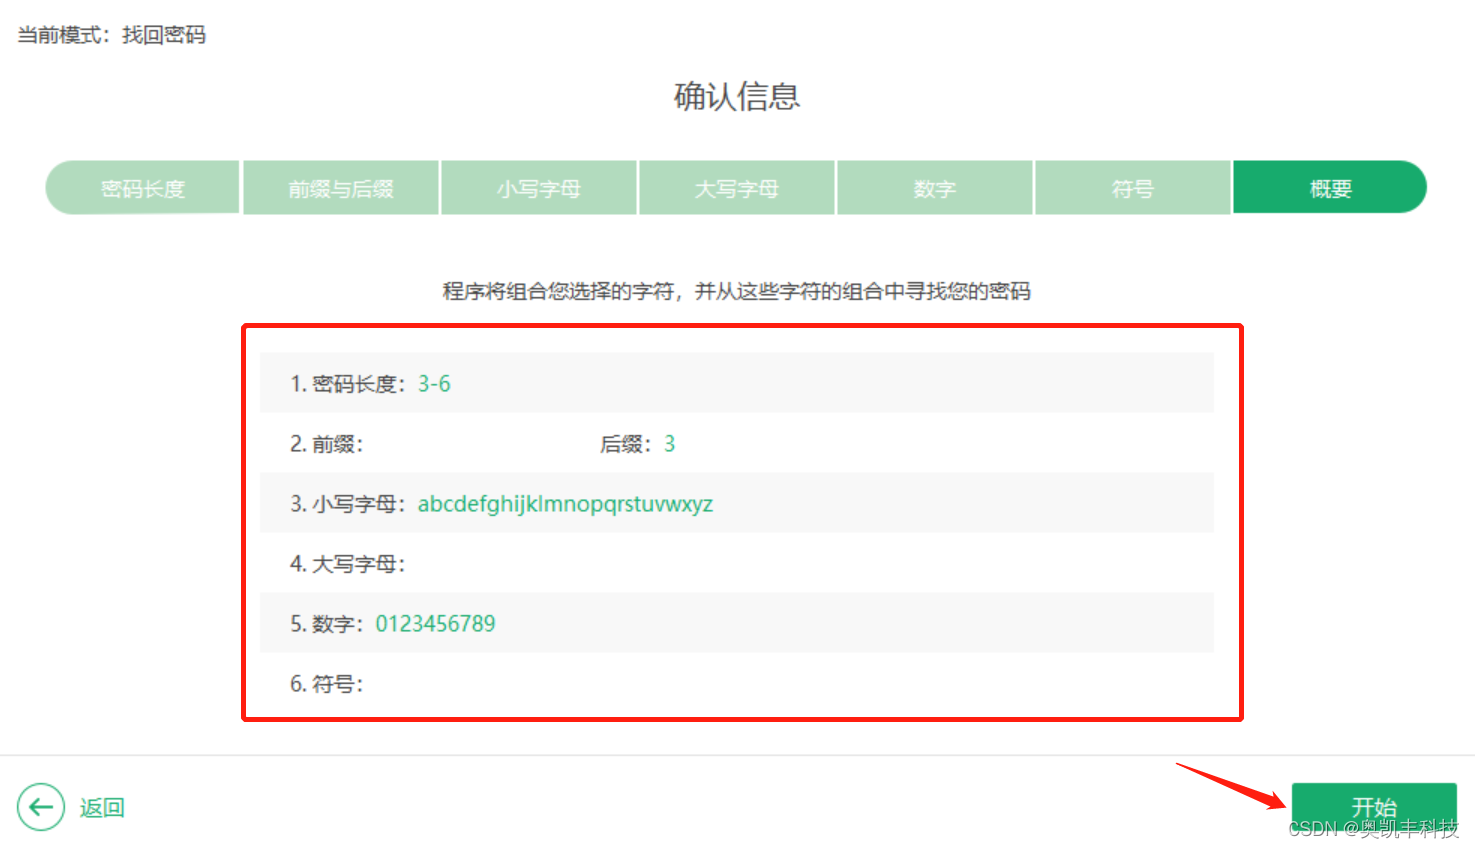Click the password length value 3-6
Screen dimensions: 1475x848
click(432, 383)
